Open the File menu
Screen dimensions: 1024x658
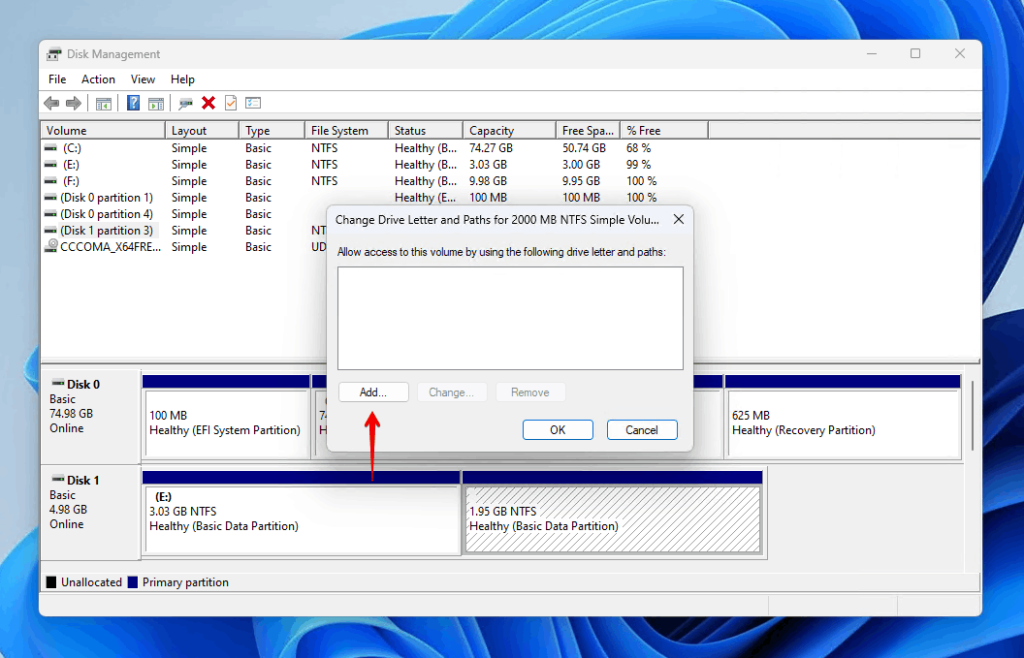point(56,79)
